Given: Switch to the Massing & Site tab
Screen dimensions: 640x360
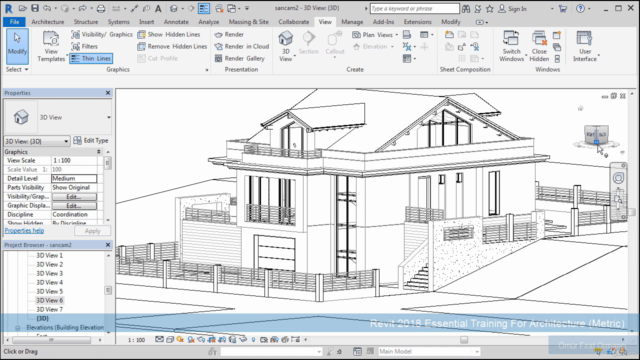Looking at the screenshot, I should [249, 22].
